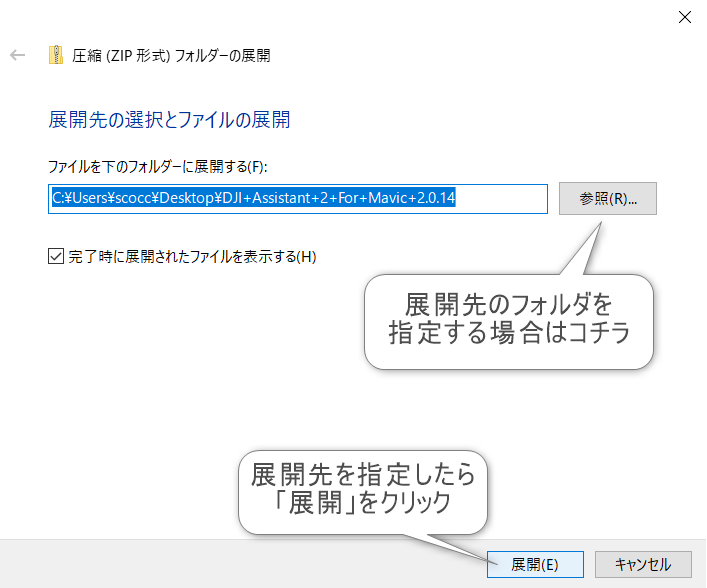Screen dimensions: 707x588
Task: Click the 圧縮 (ZIP 形式) フォルダーの展開 title text
Action: tap(171, 55)
